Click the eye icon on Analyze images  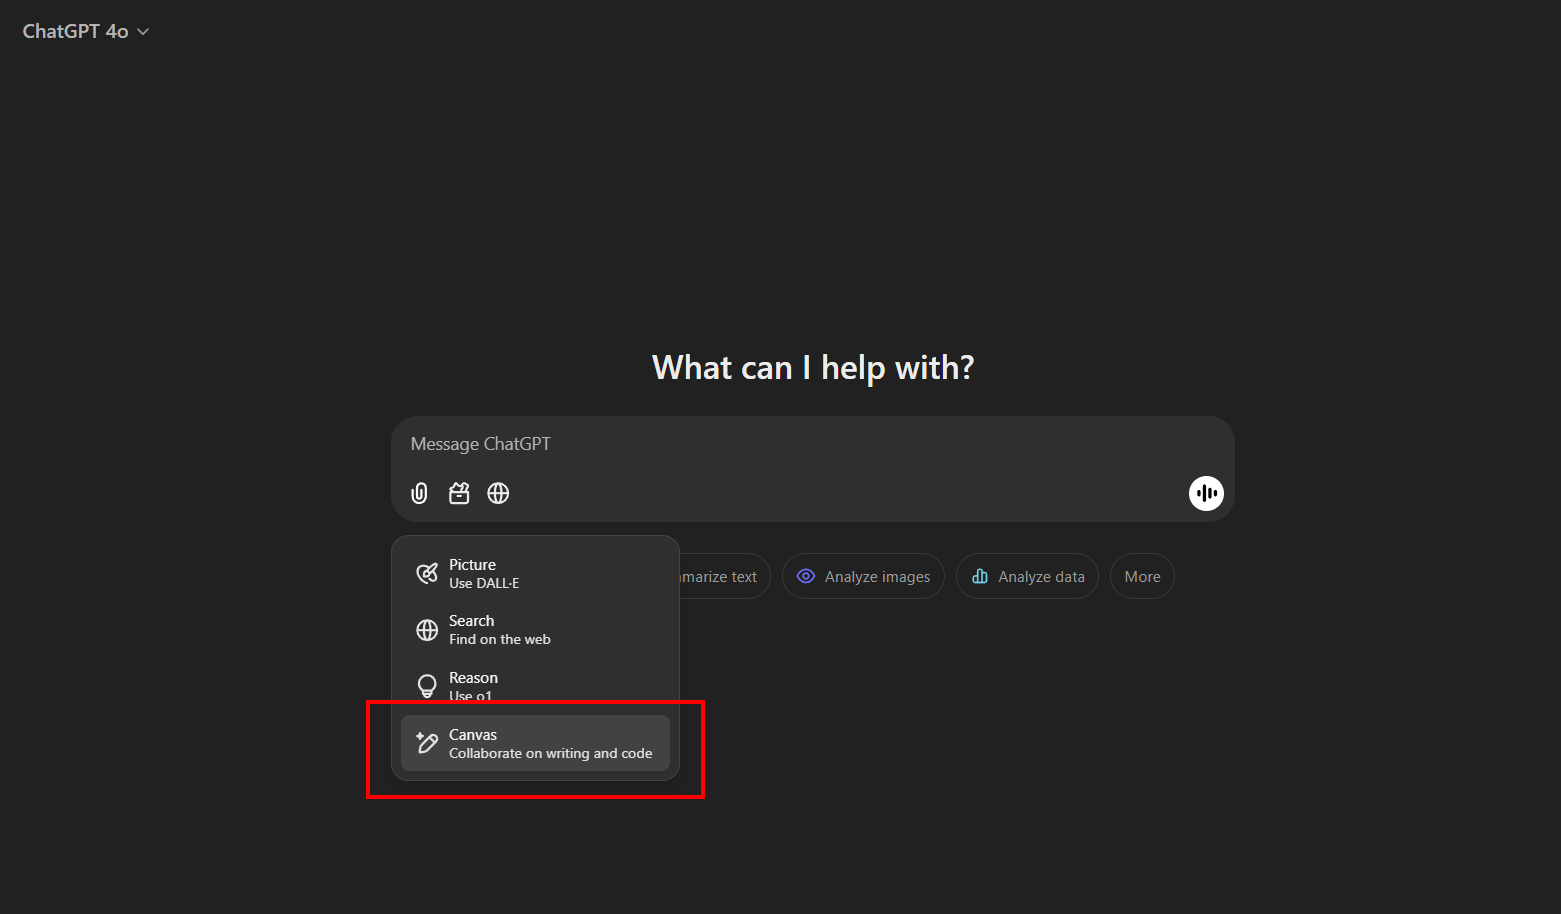(x=806, y=576)
